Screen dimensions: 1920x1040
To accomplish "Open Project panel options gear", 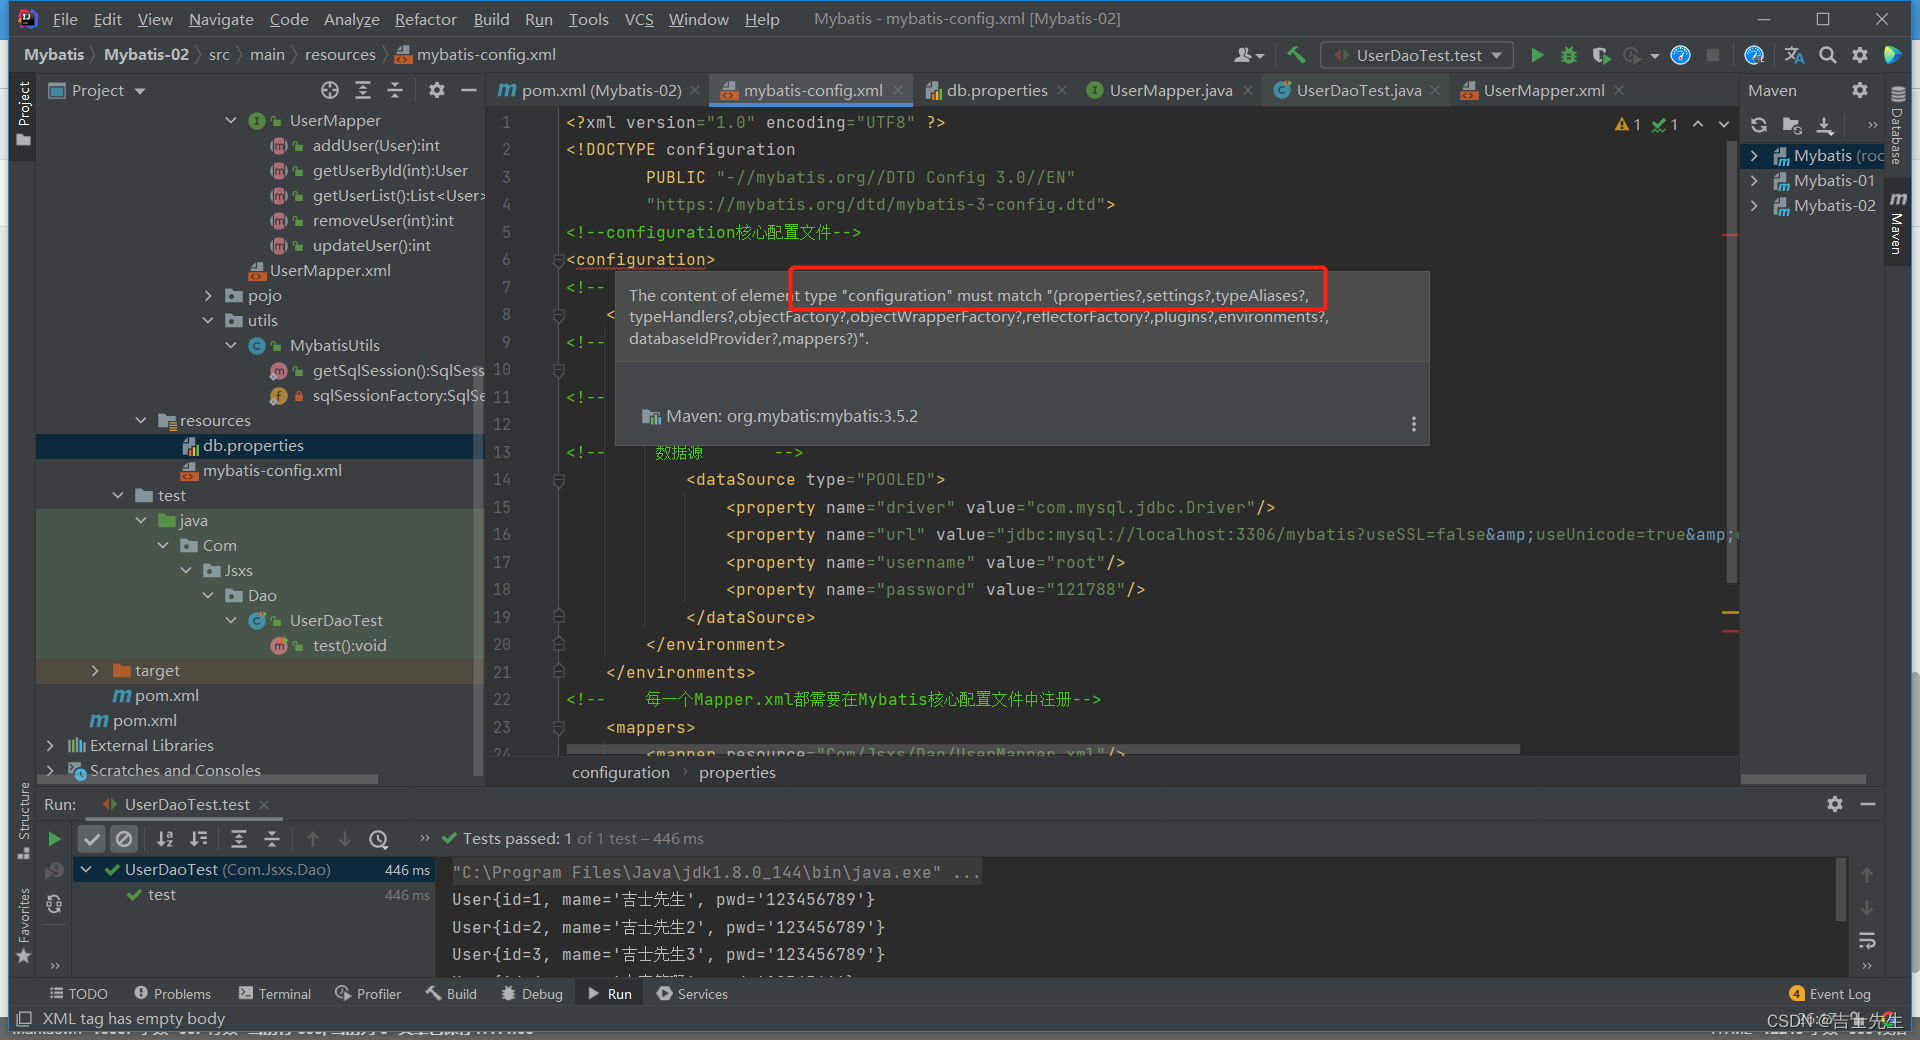I will [436, 90].
